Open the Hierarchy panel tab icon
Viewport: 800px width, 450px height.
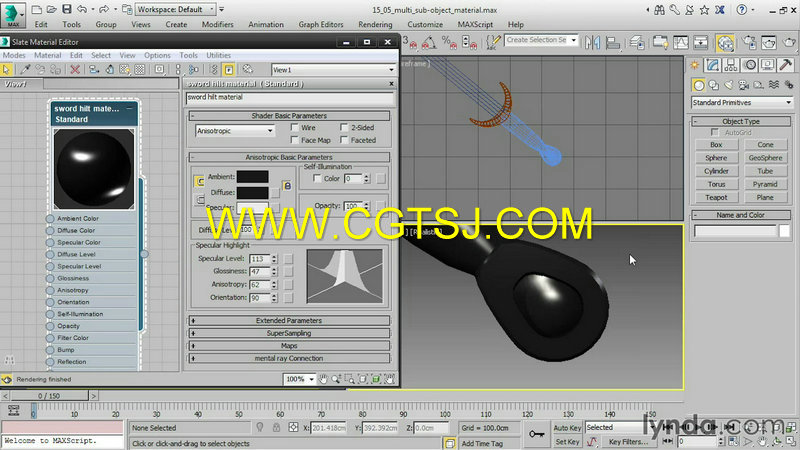(x=731, y=65)
